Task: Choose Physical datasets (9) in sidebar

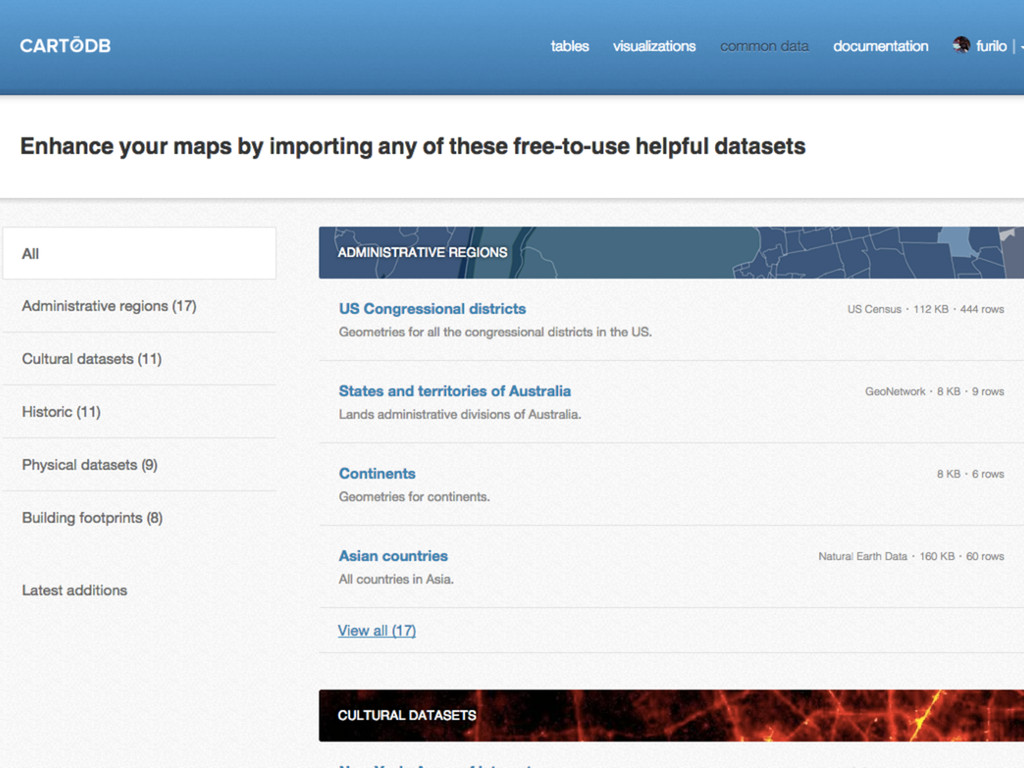Action: tap(89, 464)
